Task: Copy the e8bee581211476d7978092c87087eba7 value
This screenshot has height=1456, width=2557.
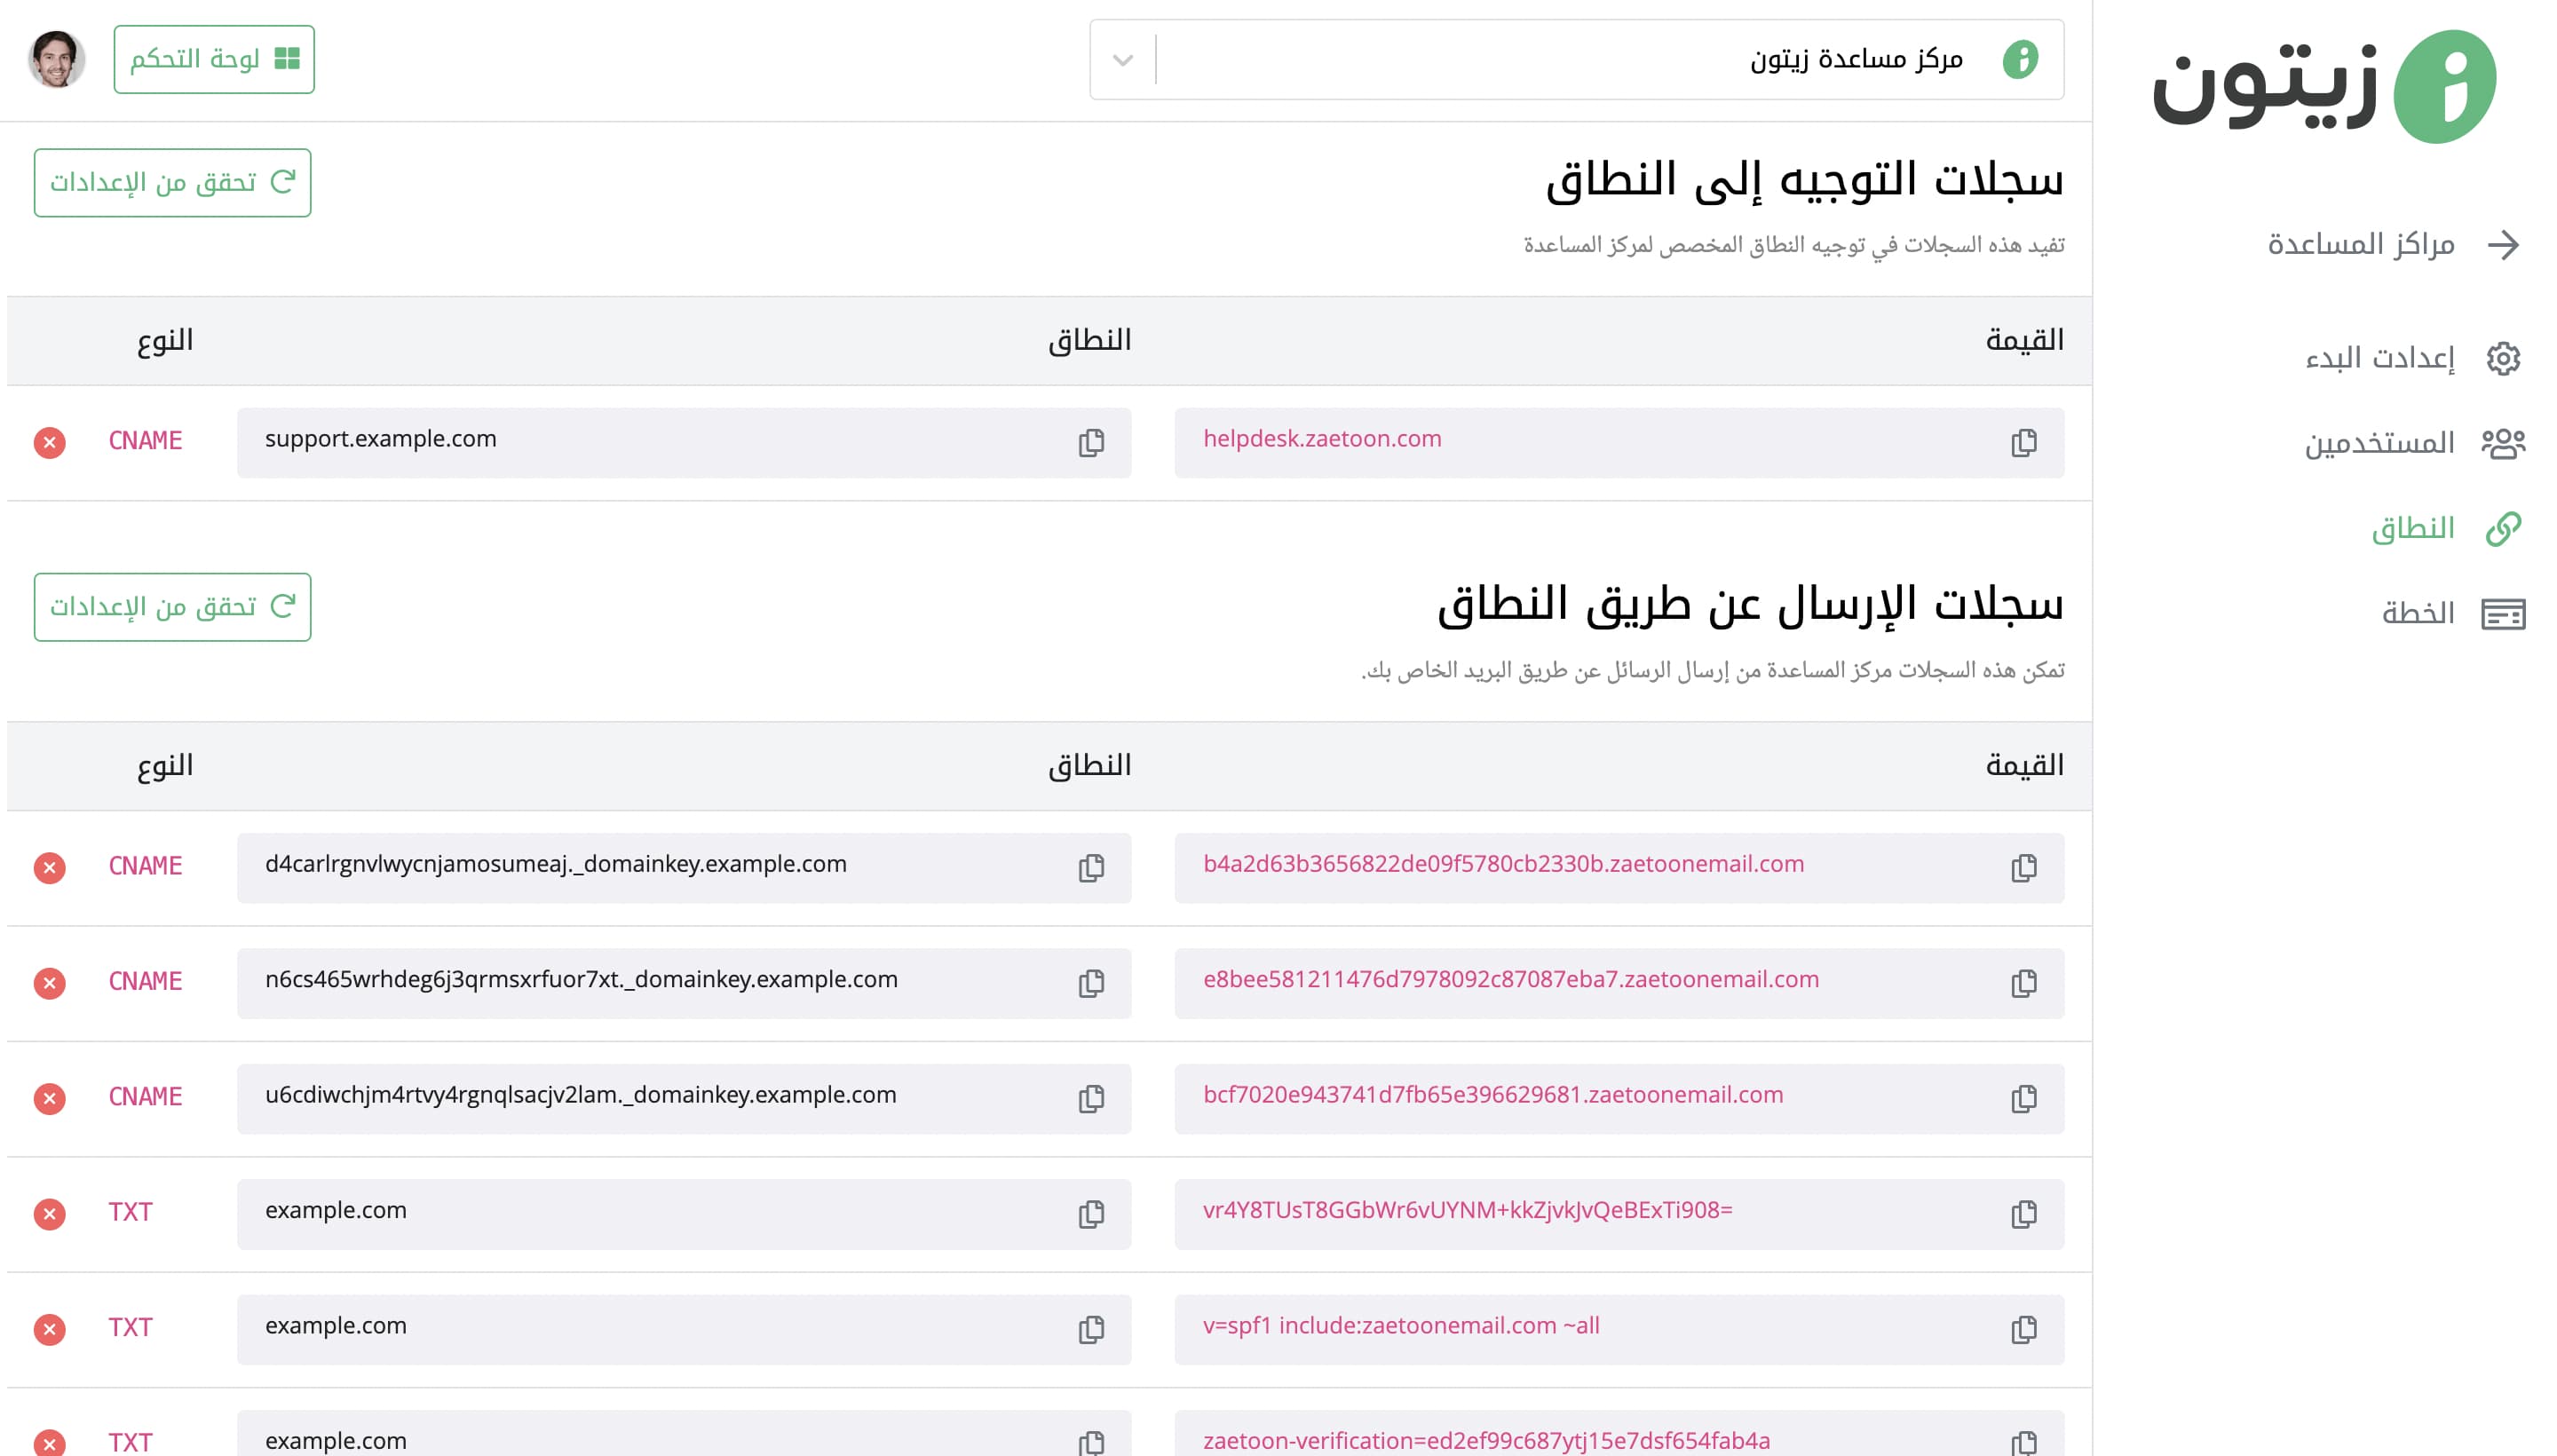Action: [2023, 983]
